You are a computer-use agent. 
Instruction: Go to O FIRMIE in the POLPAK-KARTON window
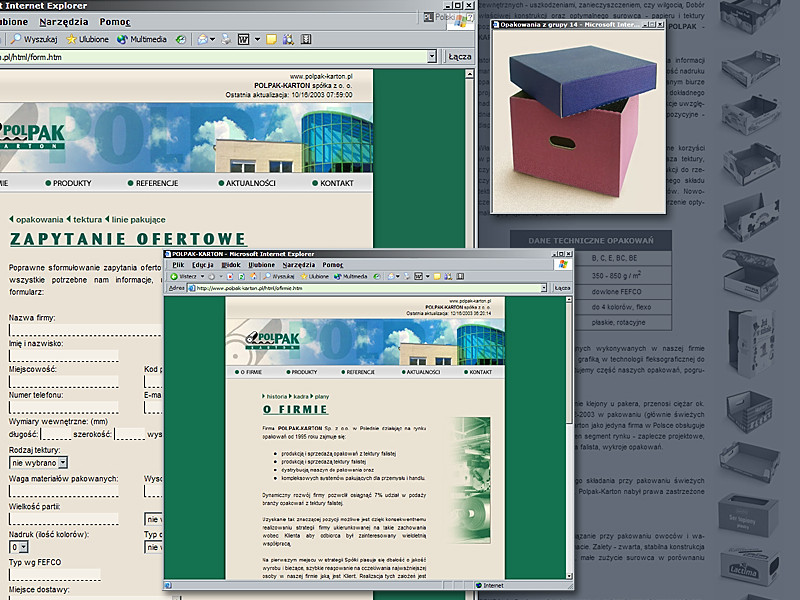click(248, 372)
